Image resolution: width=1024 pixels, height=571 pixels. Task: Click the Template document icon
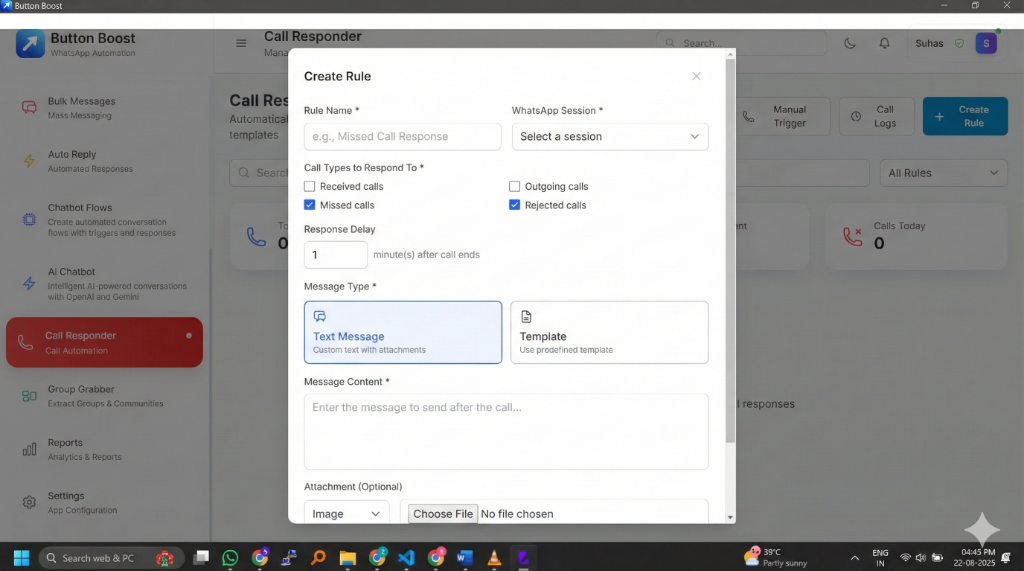[x=526, y=317]
